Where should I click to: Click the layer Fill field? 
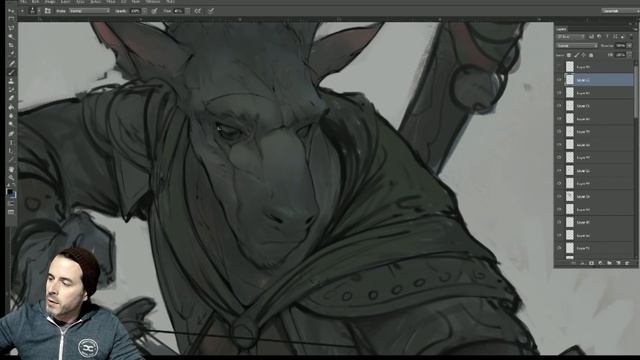(620, 55)
